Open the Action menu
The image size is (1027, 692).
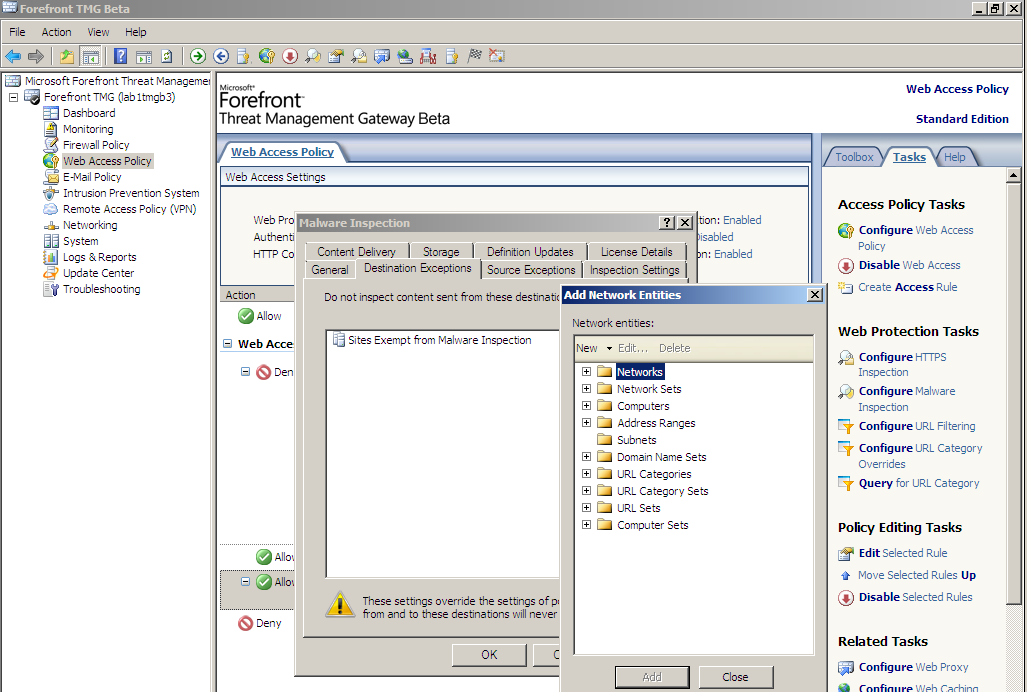pyautogui.click(x=56, y=32)
